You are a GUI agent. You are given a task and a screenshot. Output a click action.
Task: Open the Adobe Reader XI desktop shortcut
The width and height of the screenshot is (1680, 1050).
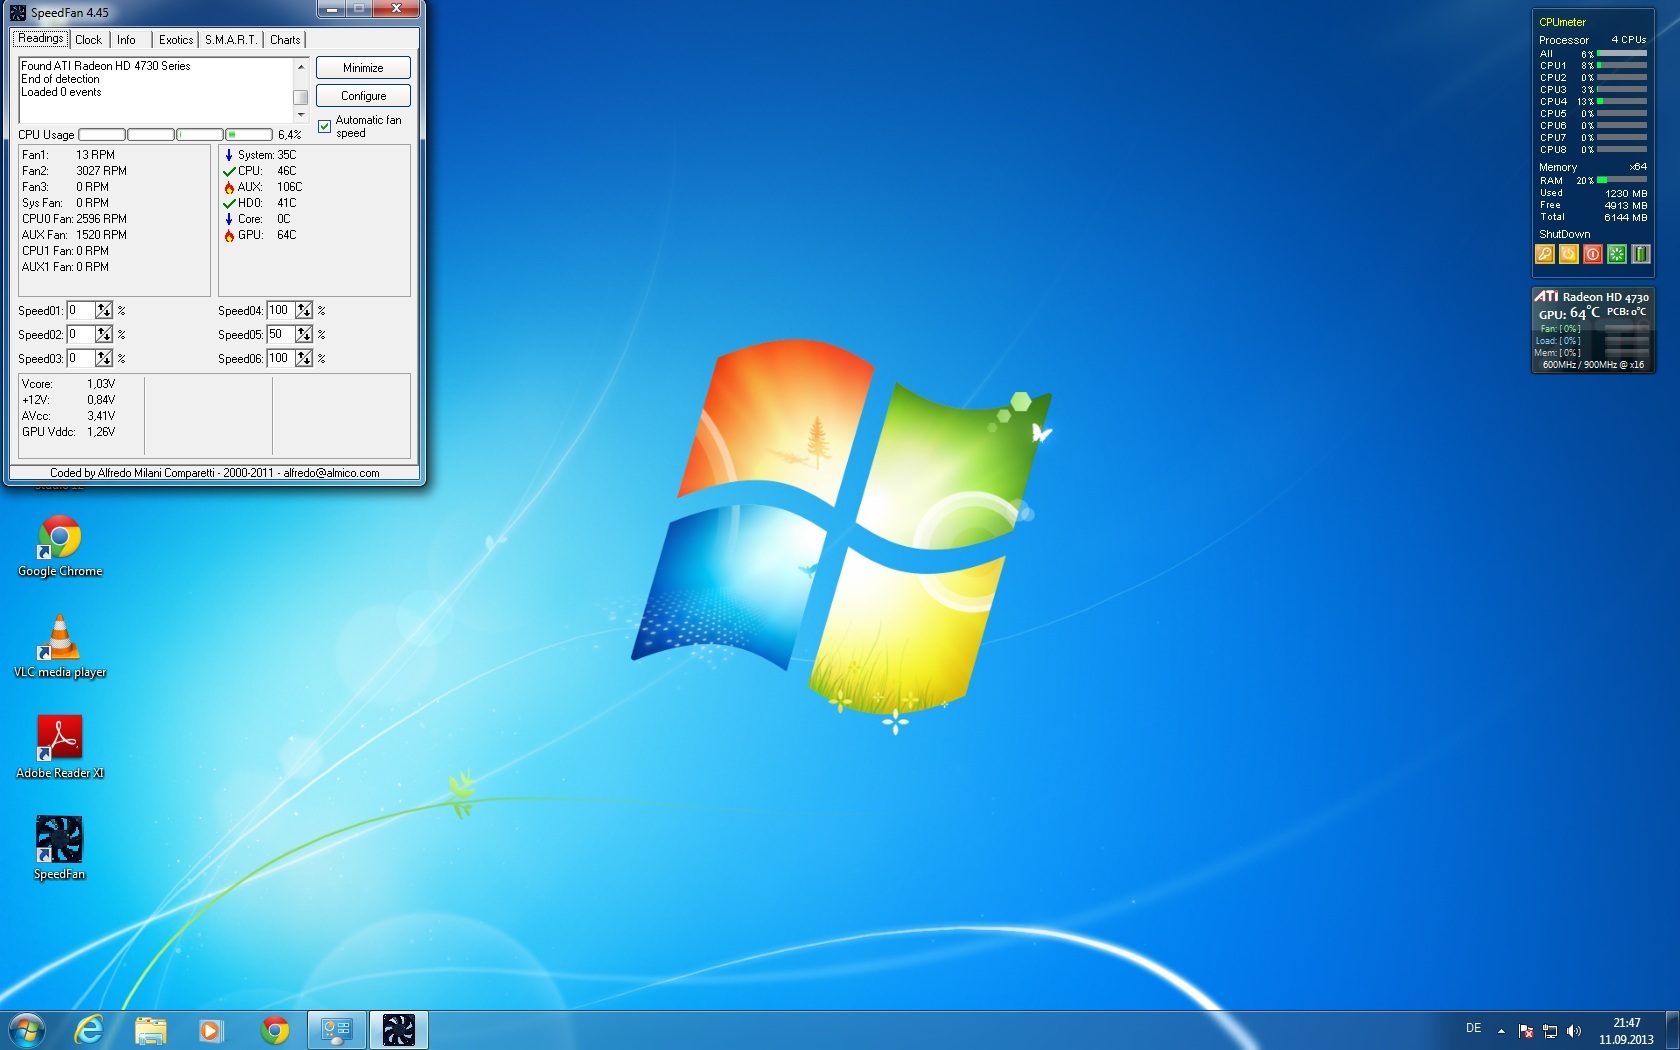click(60, 747)
